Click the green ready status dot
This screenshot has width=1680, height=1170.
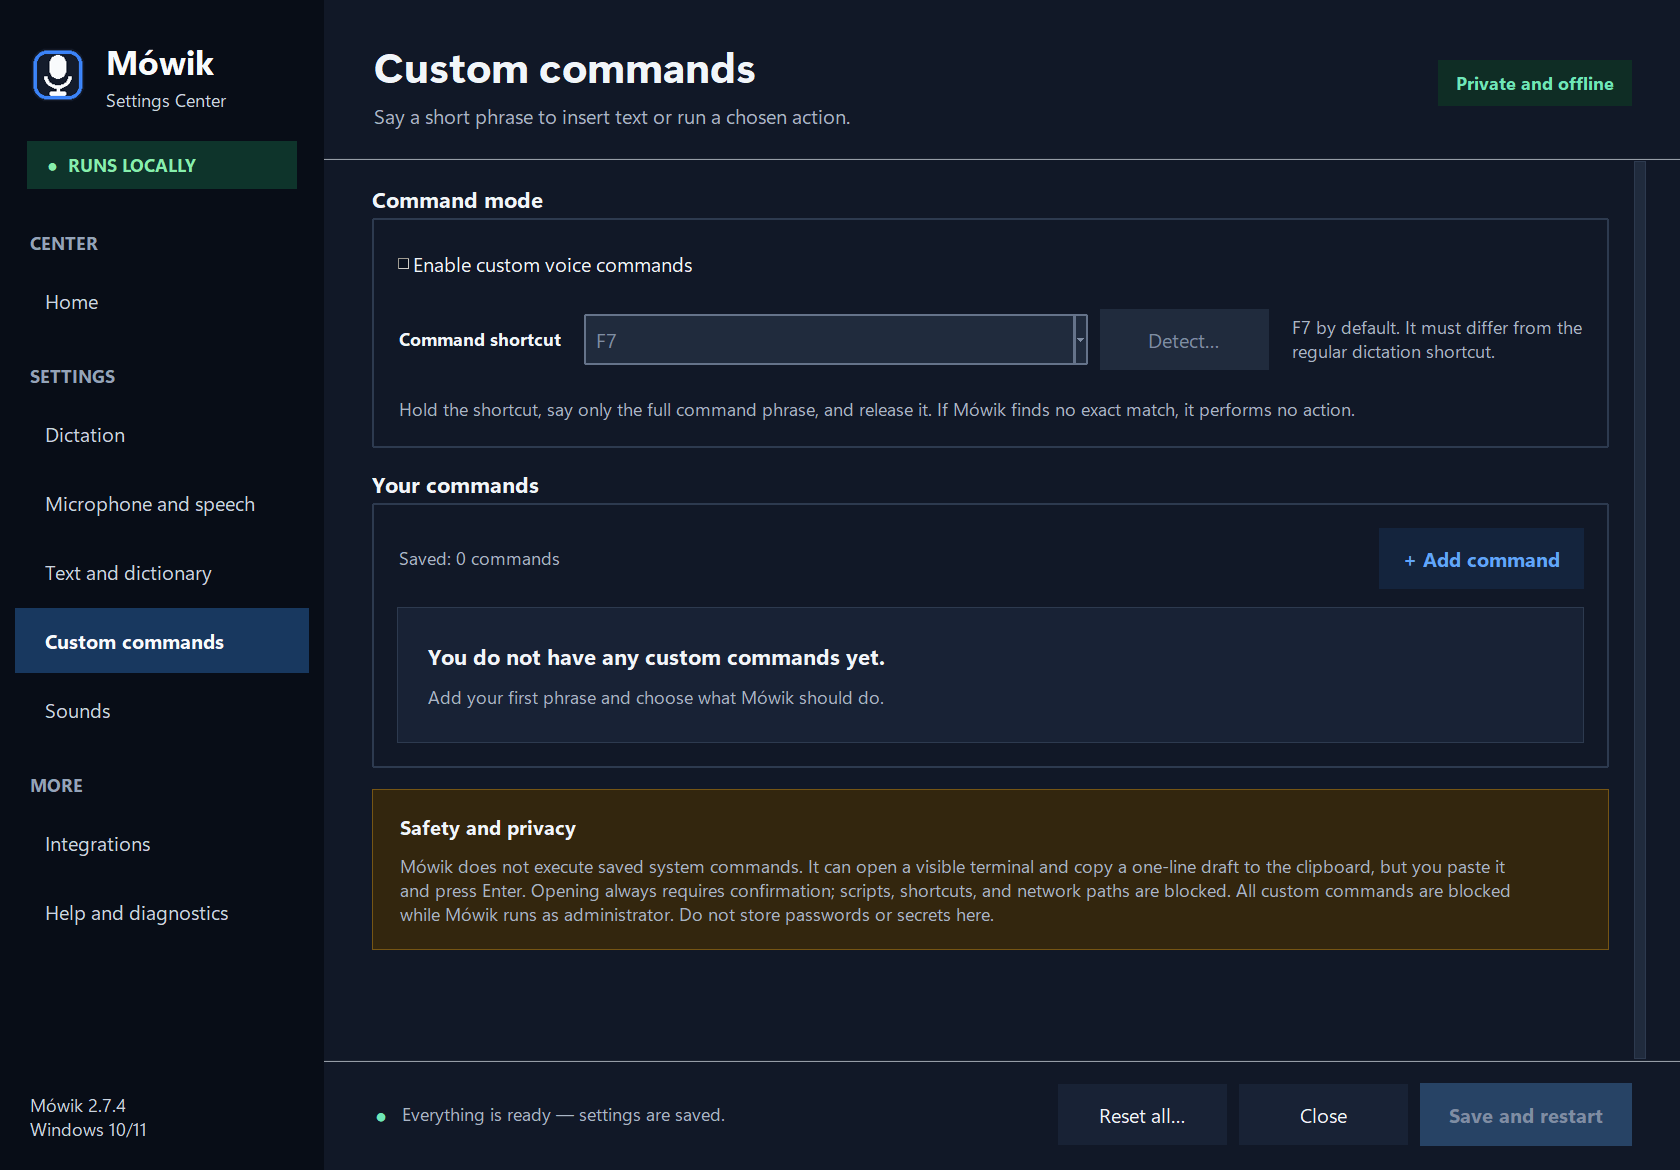[x=381, y=1117]
